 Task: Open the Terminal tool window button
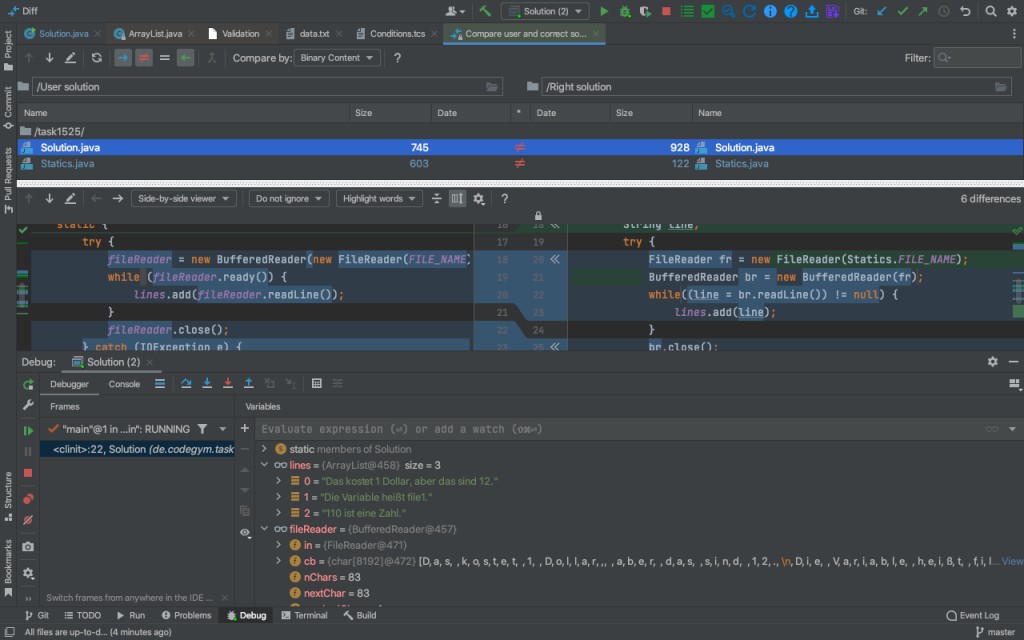click(304, 615)
